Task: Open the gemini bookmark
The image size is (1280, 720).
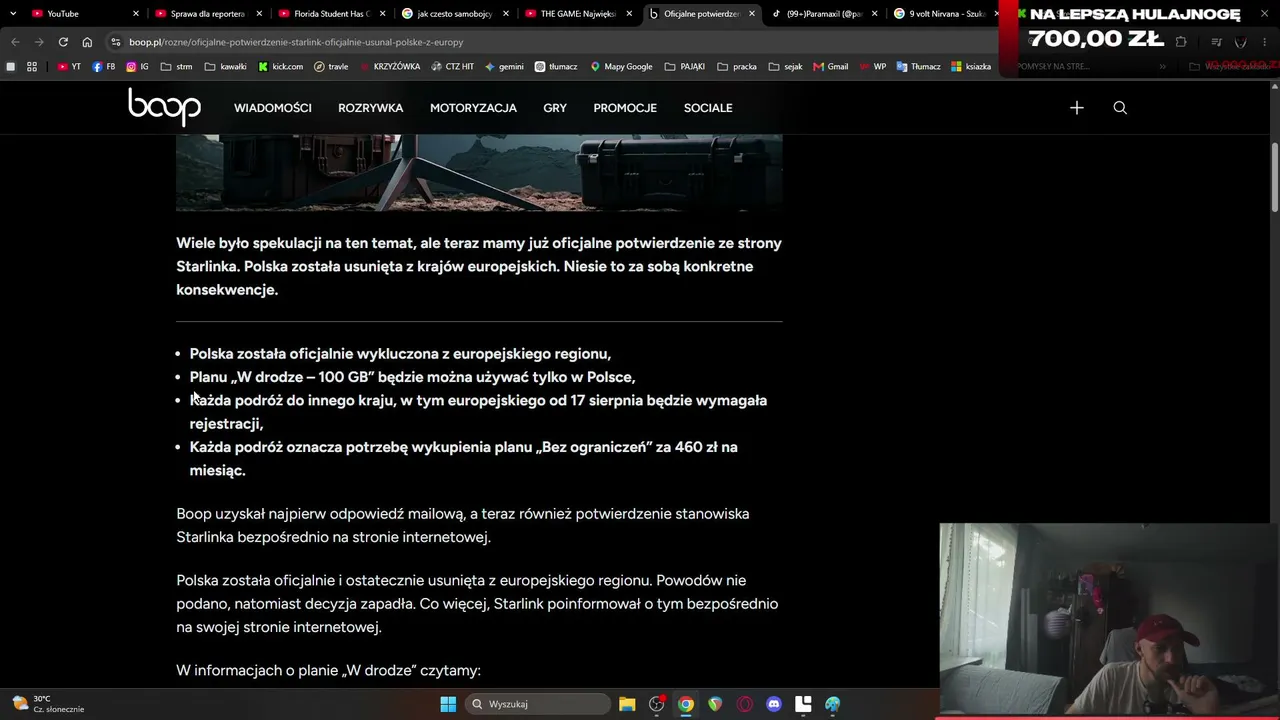Action: click(504, 67)
